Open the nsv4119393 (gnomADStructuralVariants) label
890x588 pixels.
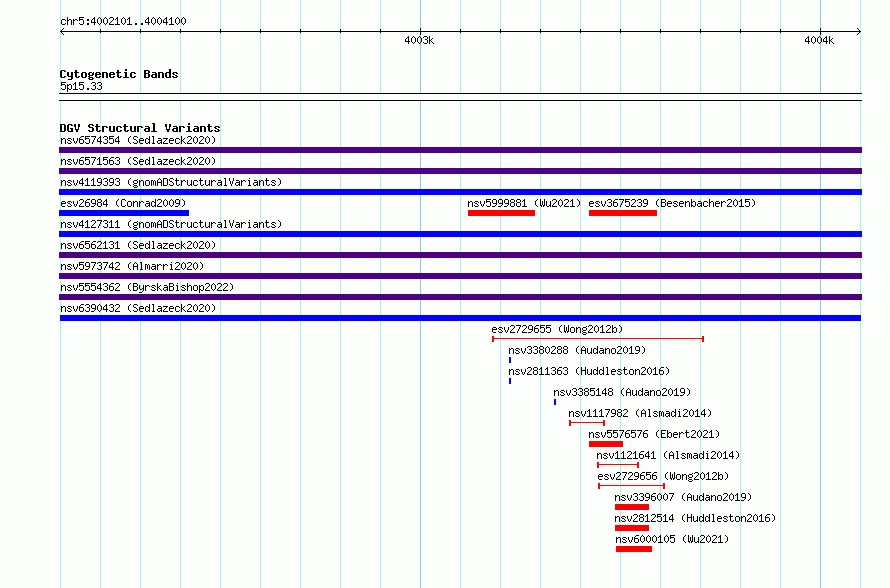171,182
